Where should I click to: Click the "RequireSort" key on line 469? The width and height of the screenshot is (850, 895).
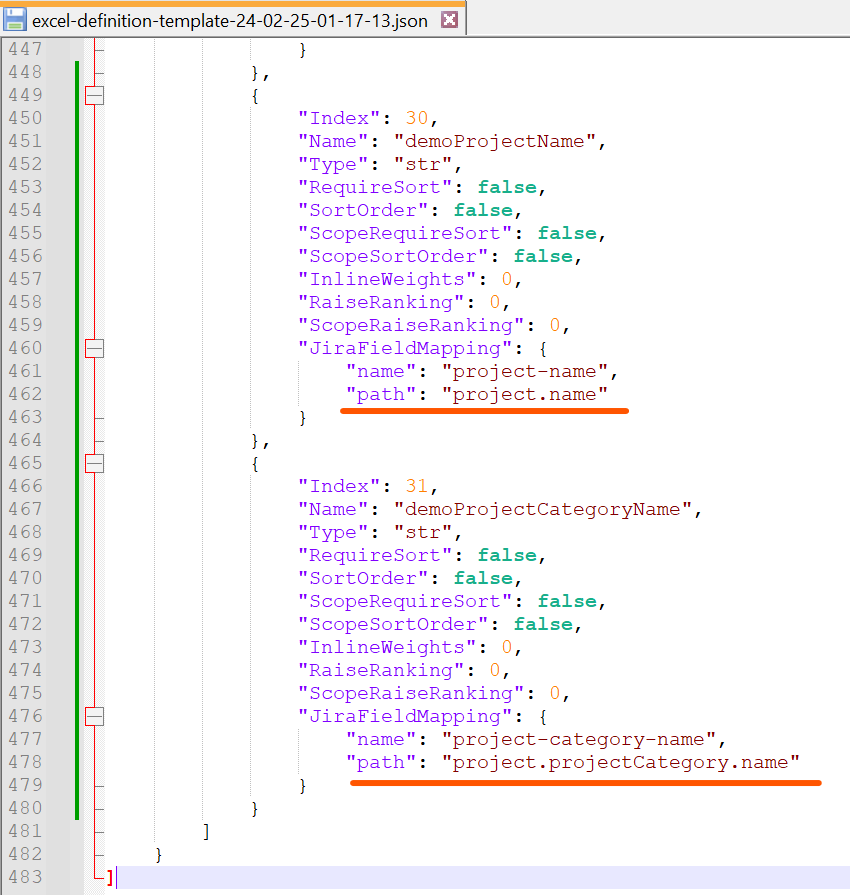(x=375, y=555)
